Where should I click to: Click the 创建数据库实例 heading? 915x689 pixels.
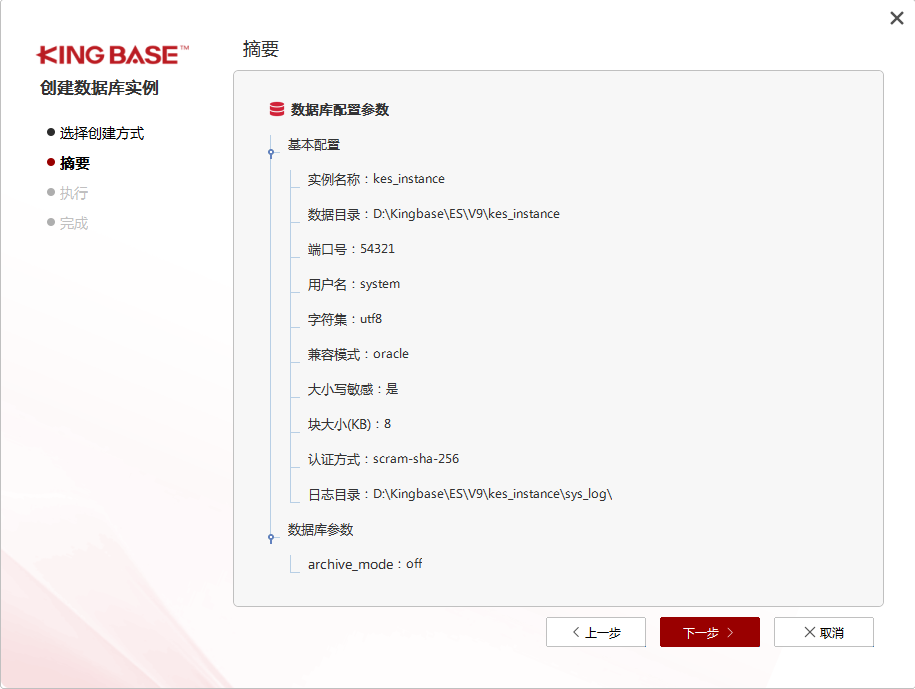(x=99, y=88)
